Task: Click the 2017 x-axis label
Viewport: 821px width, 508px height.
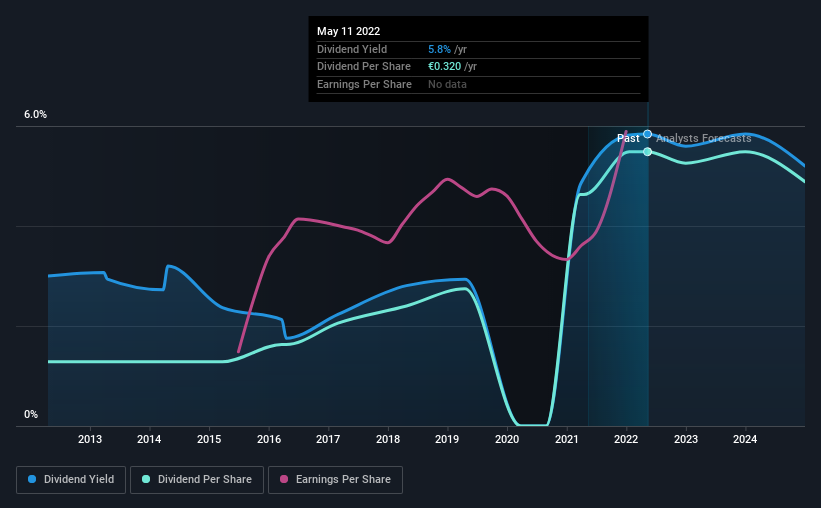Action: 328,439
